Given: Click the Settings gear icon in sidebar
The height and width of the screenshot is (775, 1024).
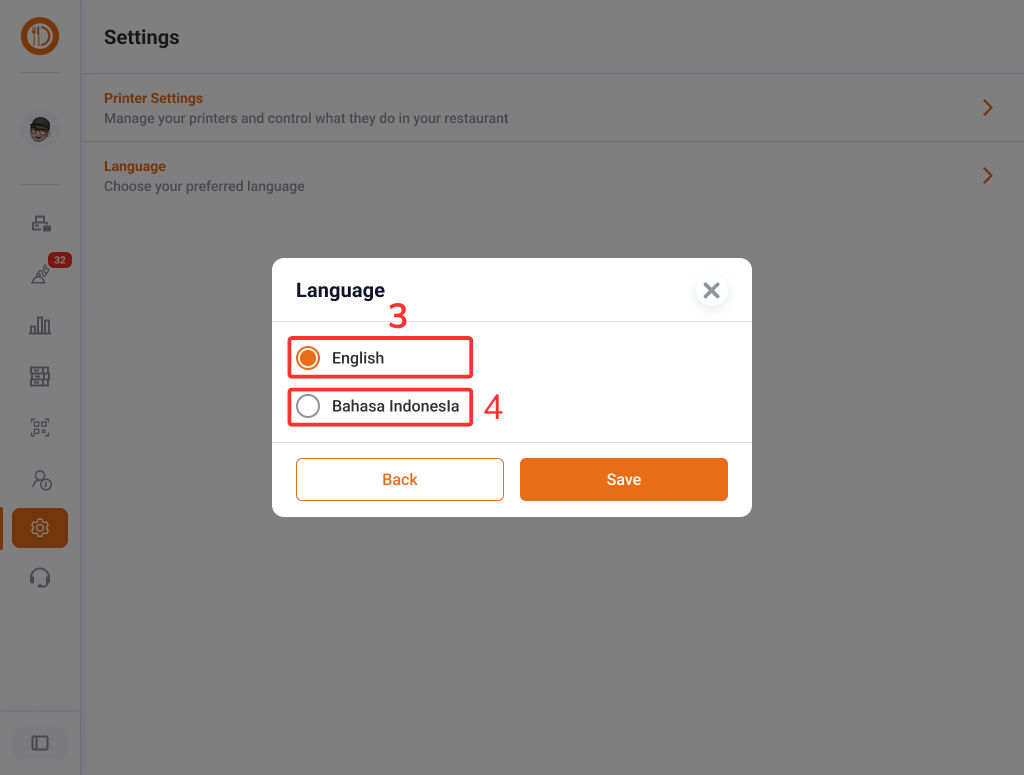Looking at the screenshot, I should (40, 528).
